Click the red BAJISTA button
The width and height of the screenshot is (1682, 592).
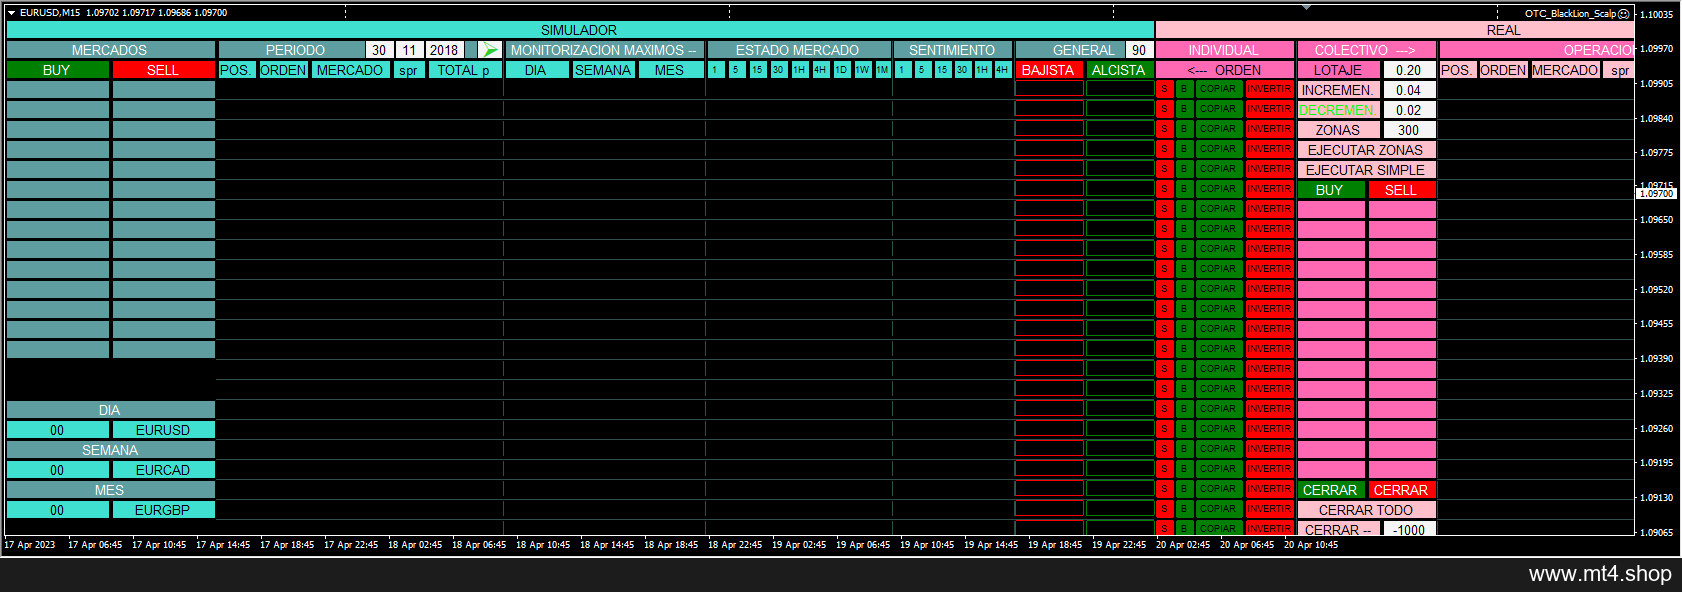1048,70
